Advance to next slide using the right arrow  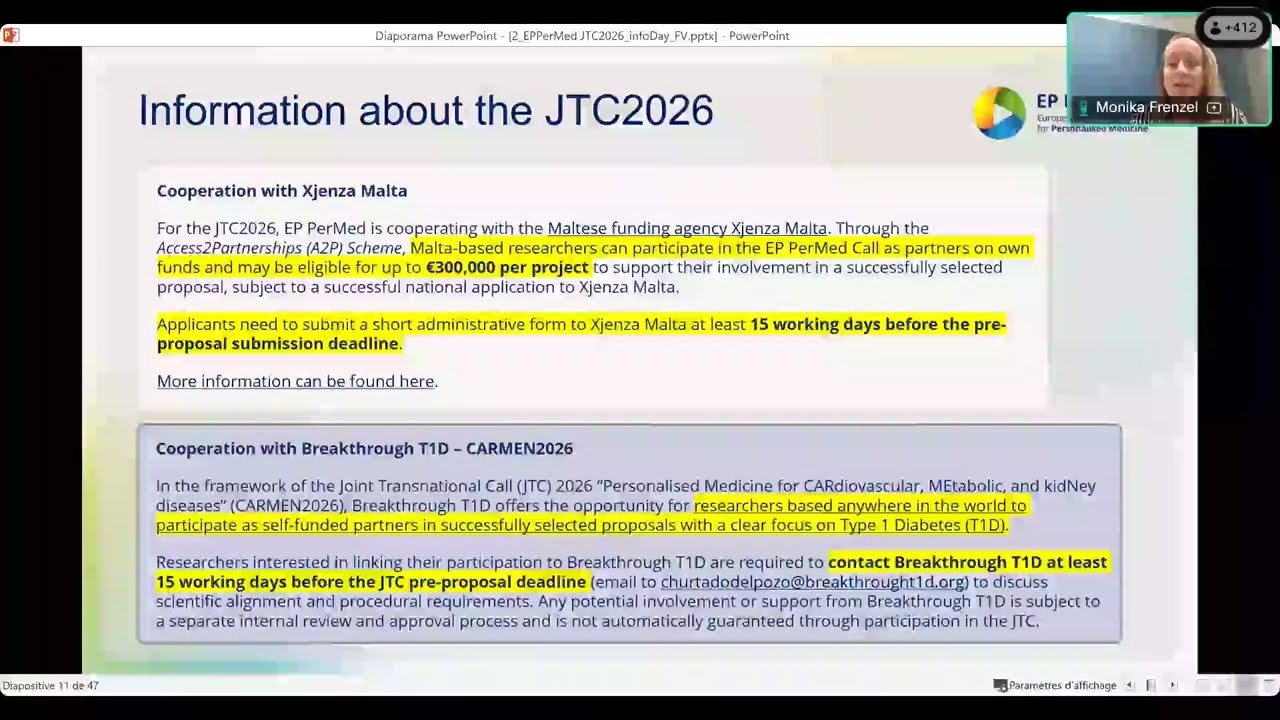(x=1173, y=686)
